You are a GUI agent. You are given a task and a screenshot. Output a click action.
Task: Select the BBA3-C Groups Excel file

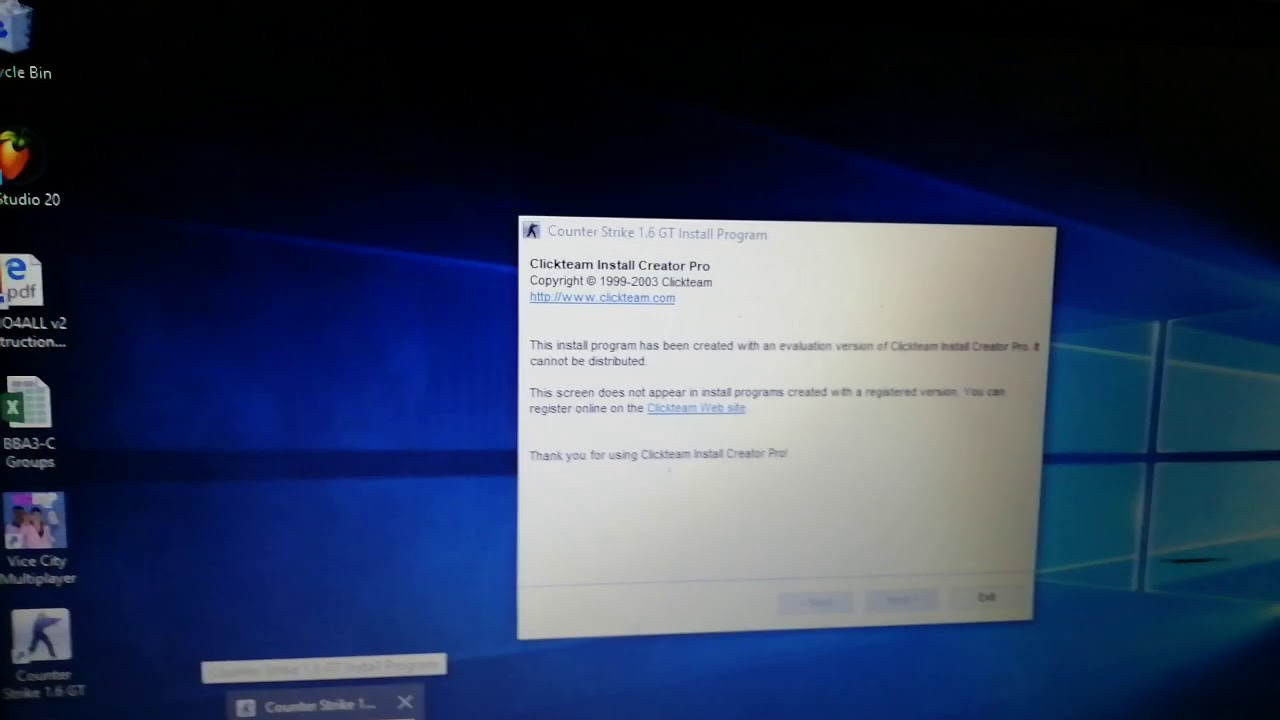pos(29,423)
